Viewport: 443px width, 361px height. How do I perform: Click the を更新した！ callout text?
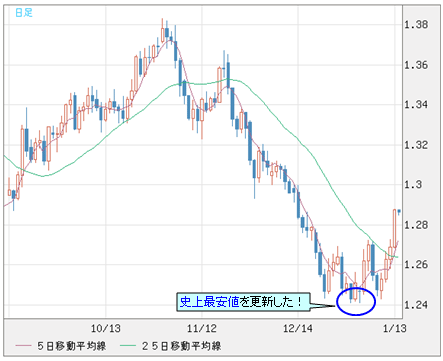click(x=271, y=302)
